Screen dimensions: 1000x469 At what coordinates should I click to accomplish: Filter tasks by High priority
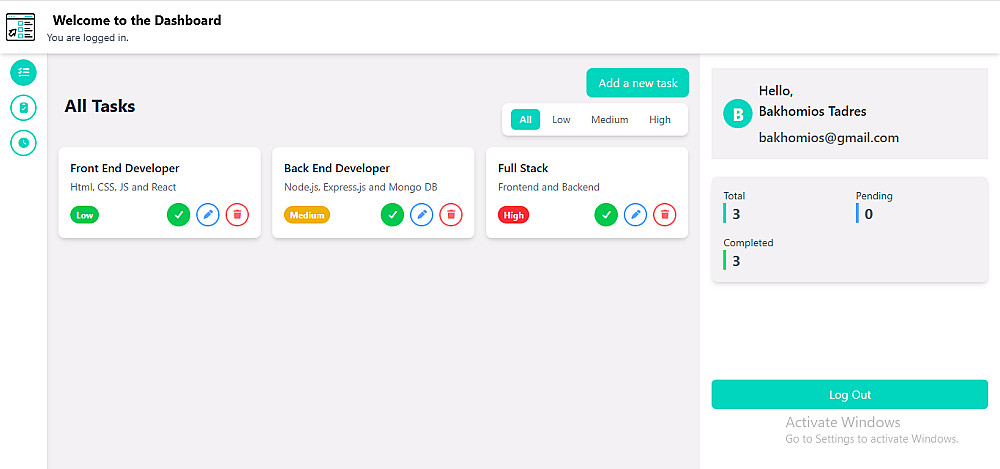[660, 119]
